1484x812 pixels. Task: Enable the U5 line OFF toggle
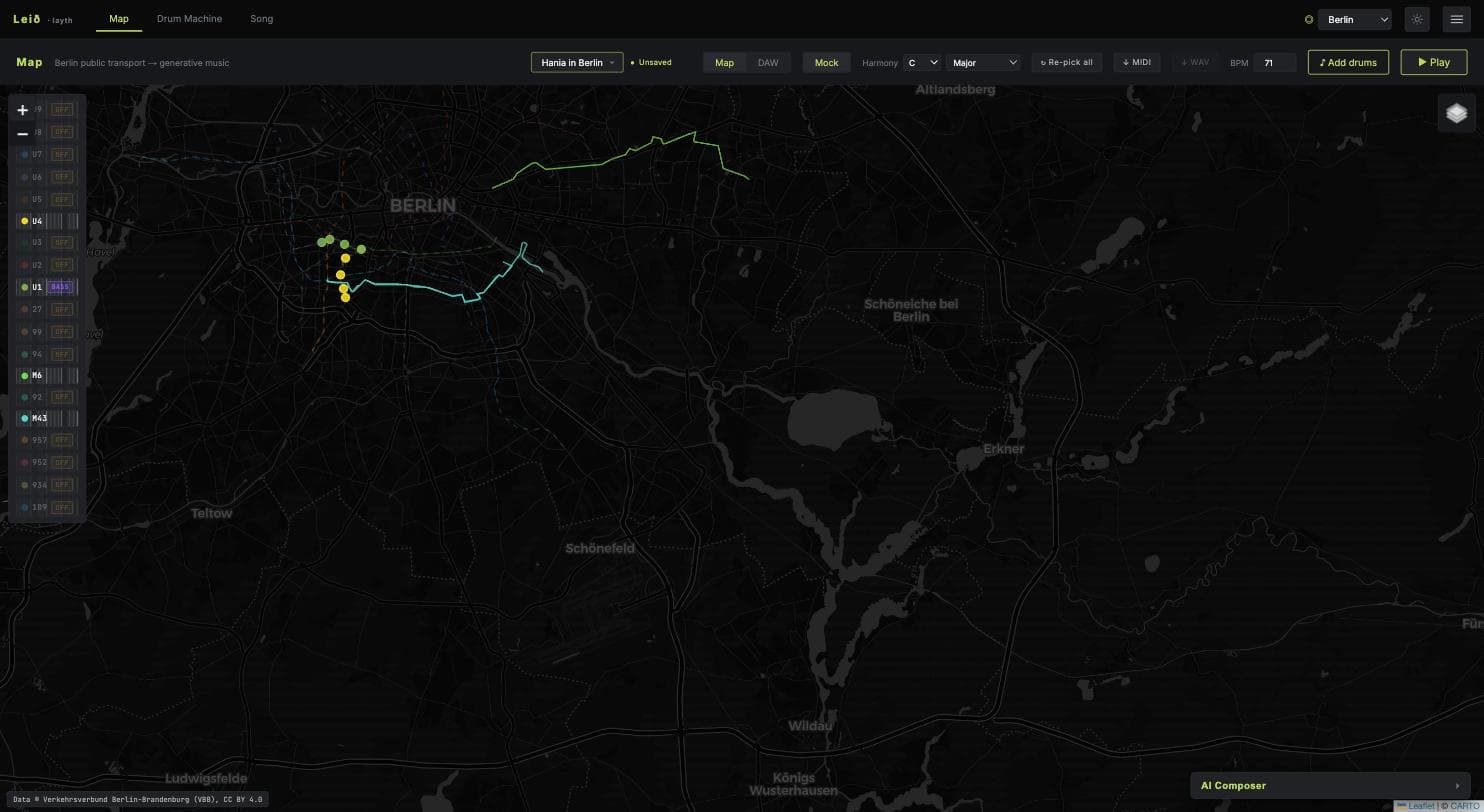click(x=62, y=199)
